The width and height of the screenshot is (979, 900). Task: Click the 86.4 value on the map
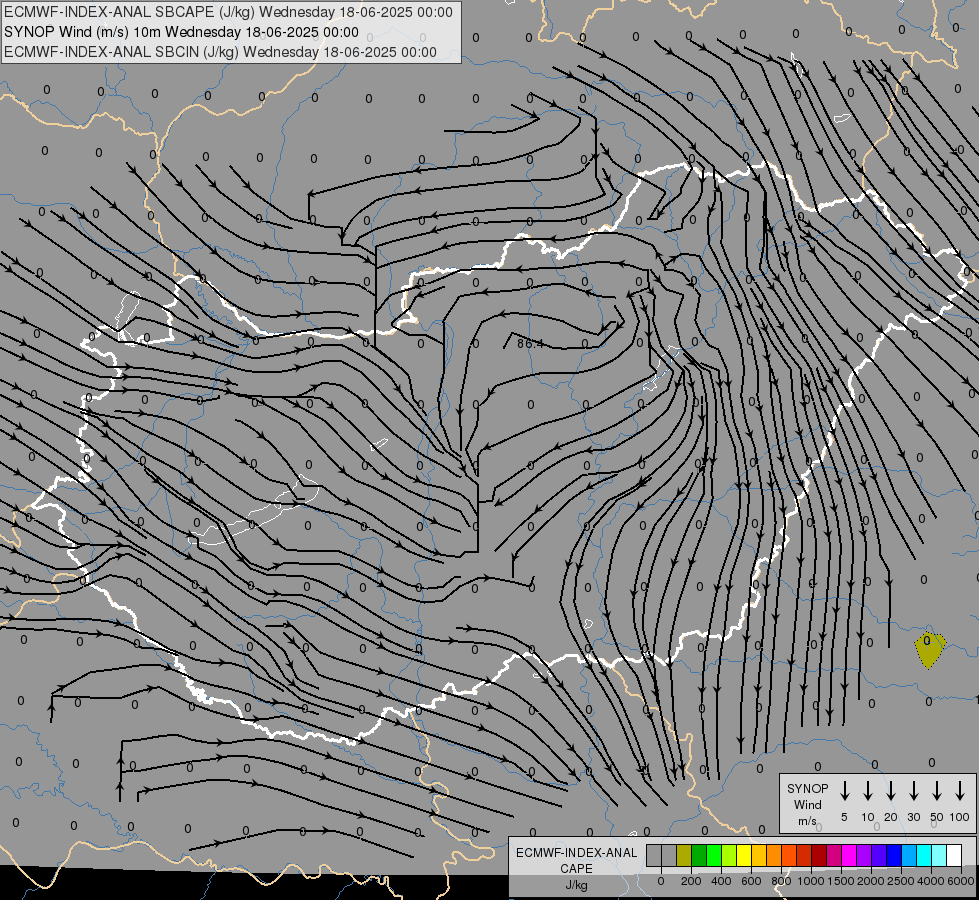[x=530, y=344]
